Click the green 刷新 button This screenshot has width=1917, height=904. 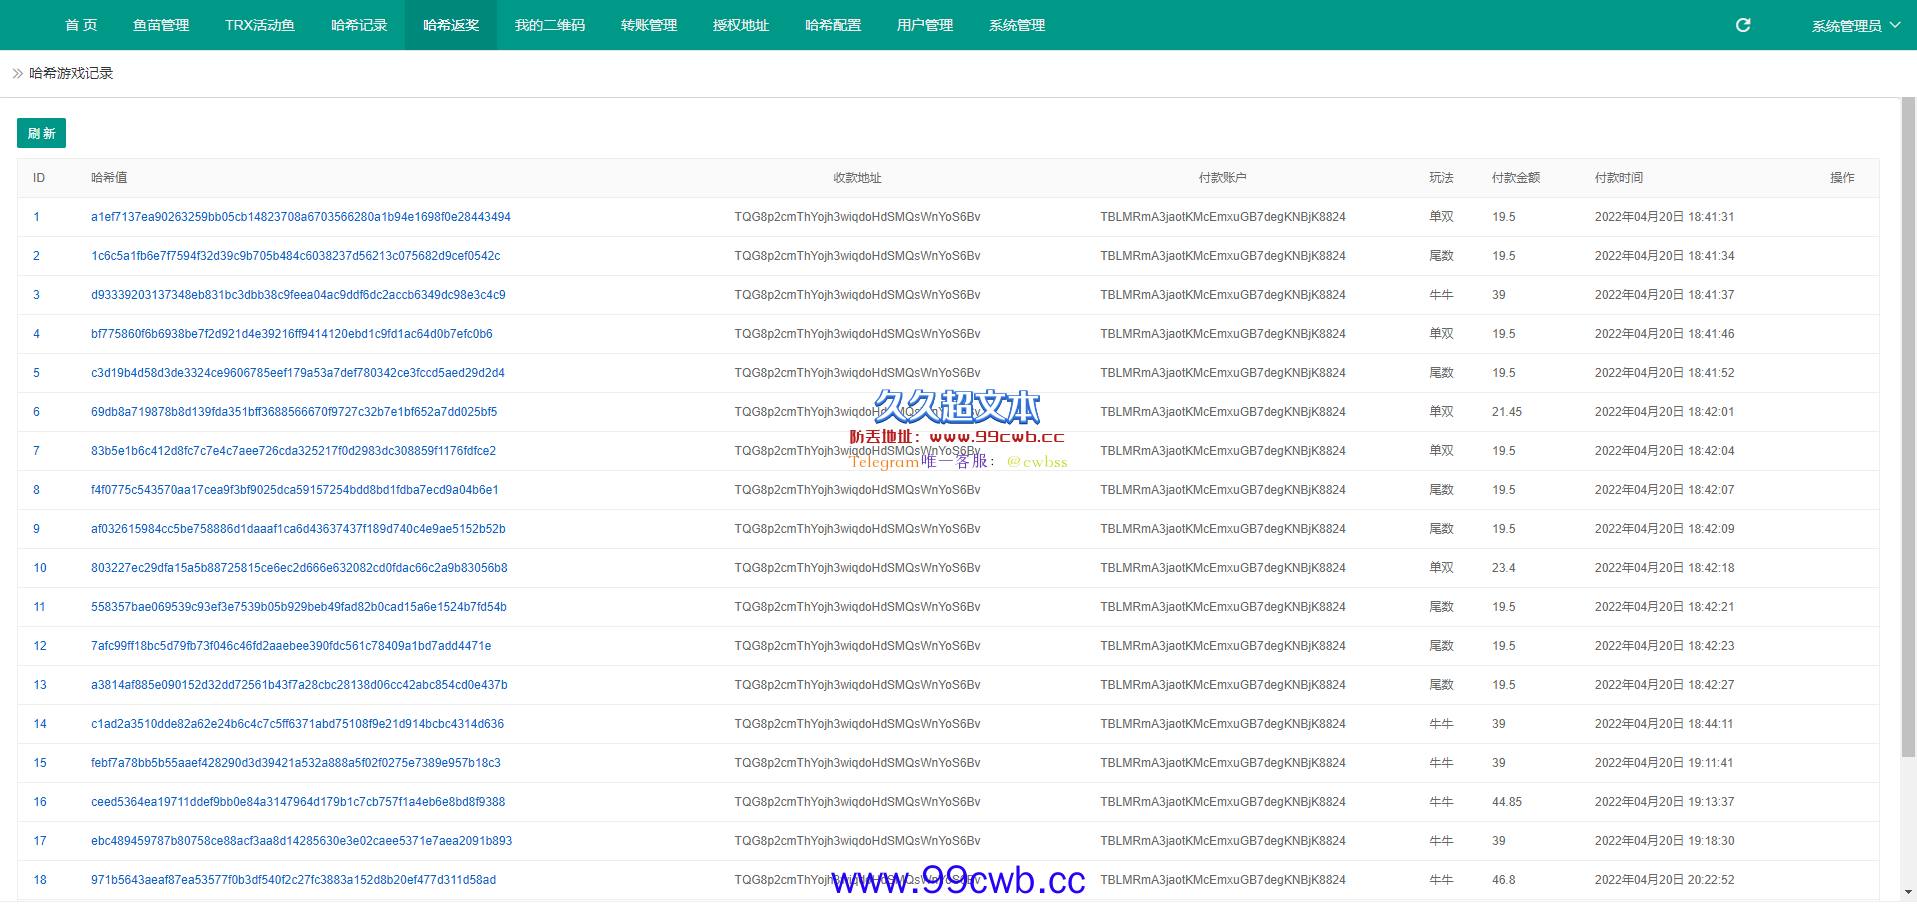[x=41, y=133]
